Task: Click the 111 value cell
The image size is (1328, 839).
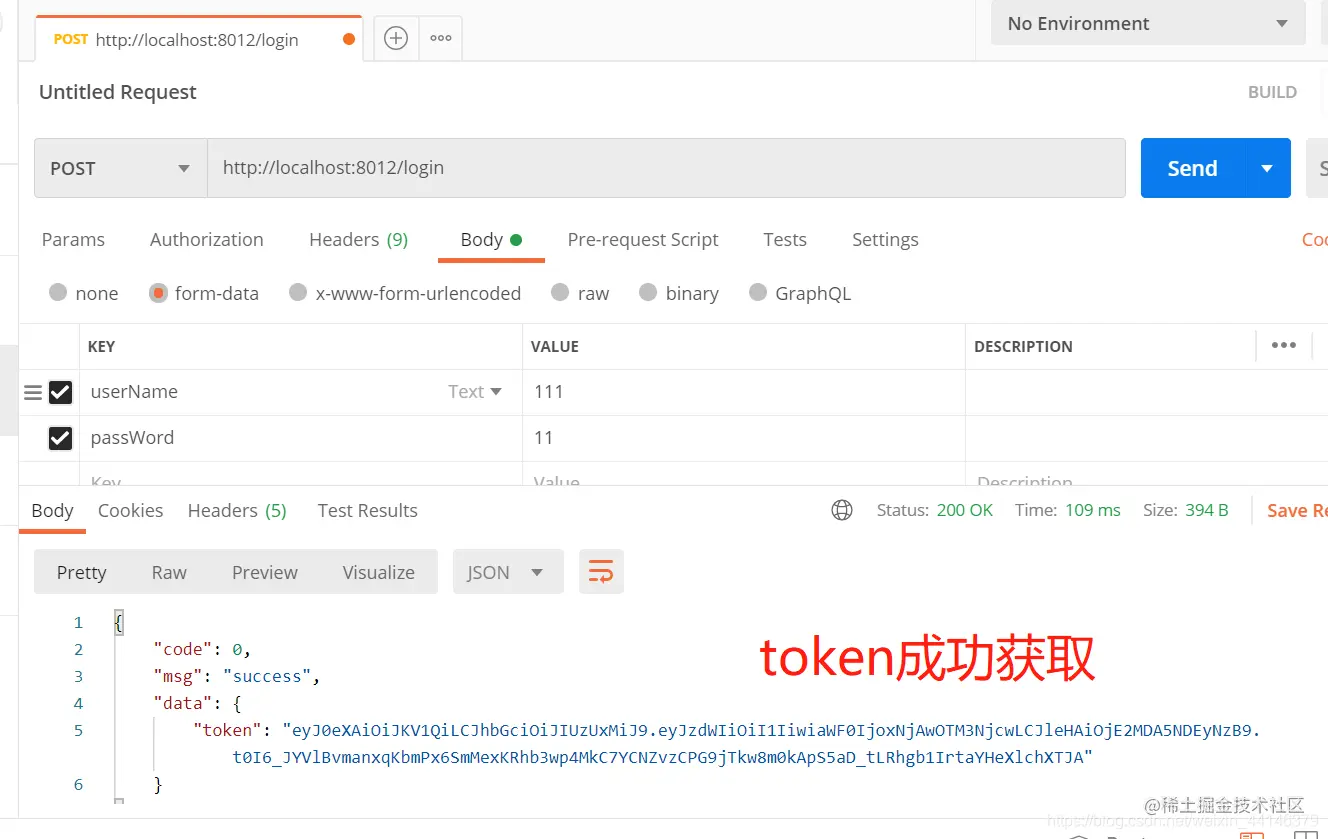Action: pyautogui.click(x=743, y=392)
